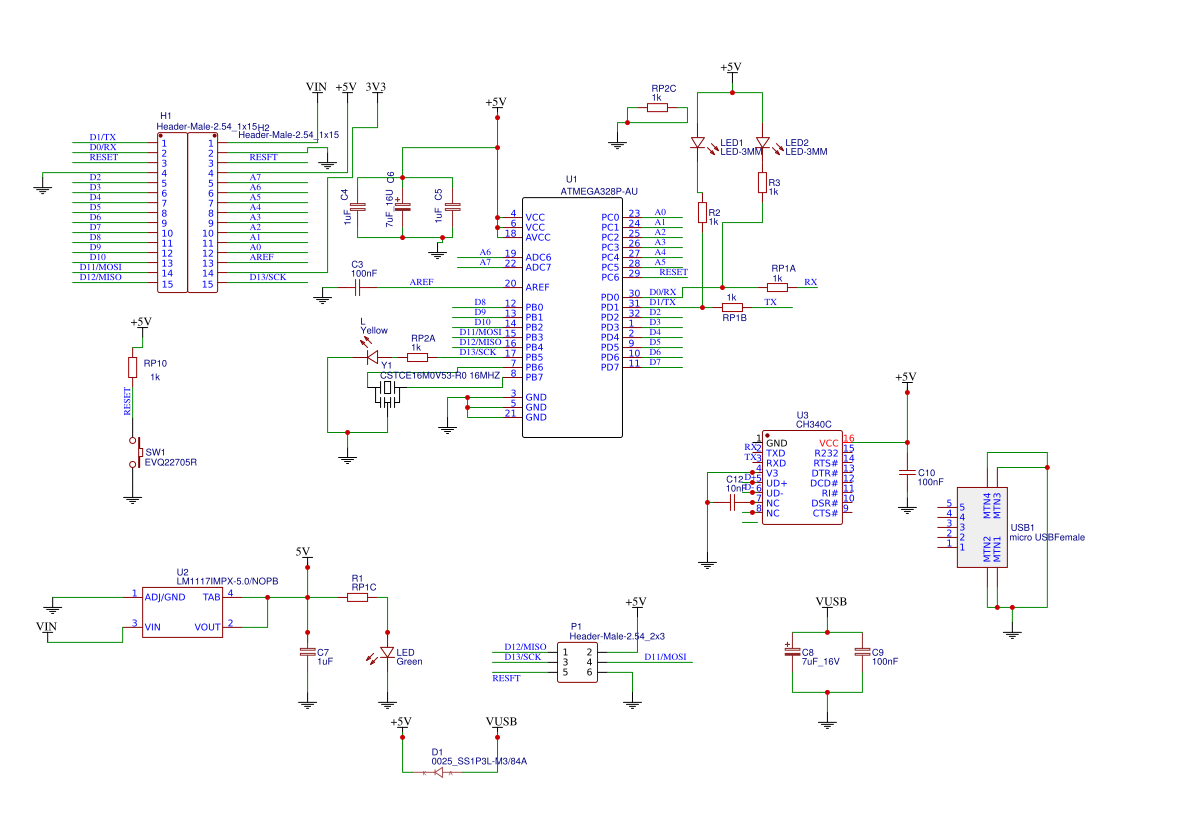The width and height of the screenshot is (1177, 834).
Task: Click the C8 polarized capacitor symbol
Action: (x=792, y=652)
